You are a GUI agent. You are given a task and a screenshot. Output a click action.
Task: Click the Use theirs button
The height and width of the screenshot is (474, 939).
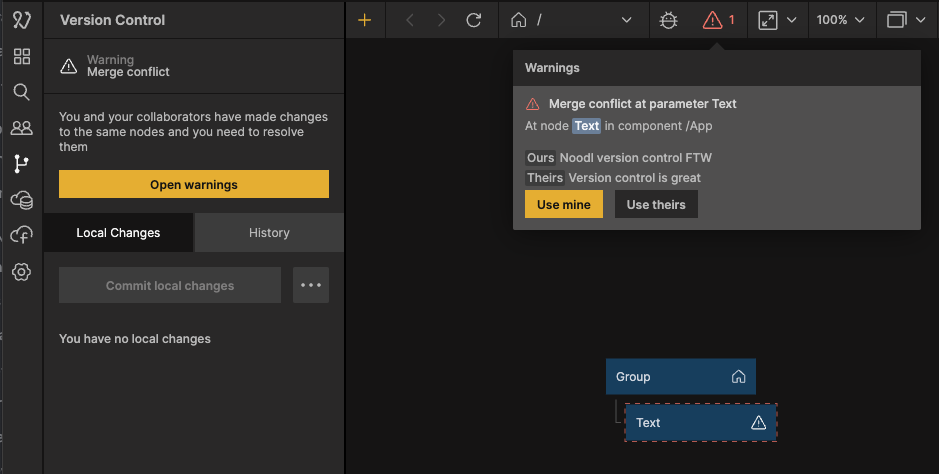tap(656, 204)
